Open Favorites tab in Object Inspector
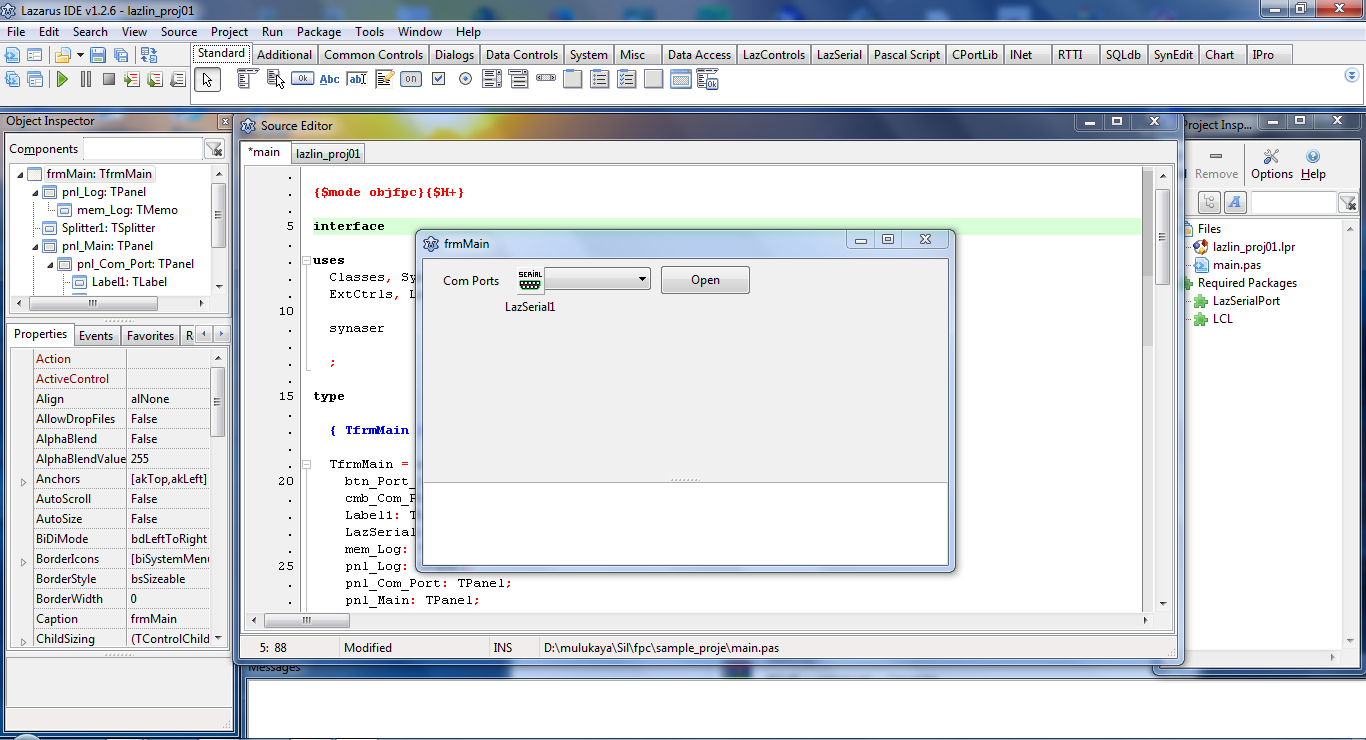Viewport: 1366px width, 740px height. (x=150, y=336)
